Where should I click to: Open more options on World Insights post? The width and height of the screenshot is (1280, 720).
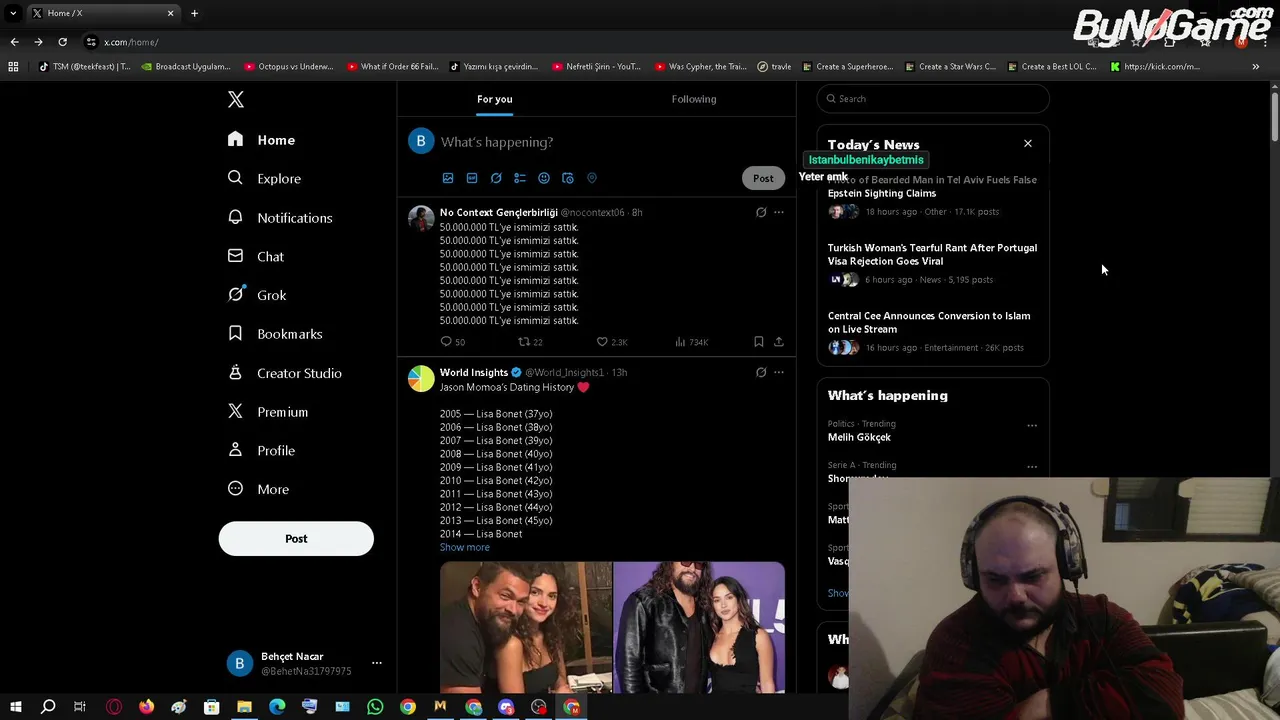[779, 372]
